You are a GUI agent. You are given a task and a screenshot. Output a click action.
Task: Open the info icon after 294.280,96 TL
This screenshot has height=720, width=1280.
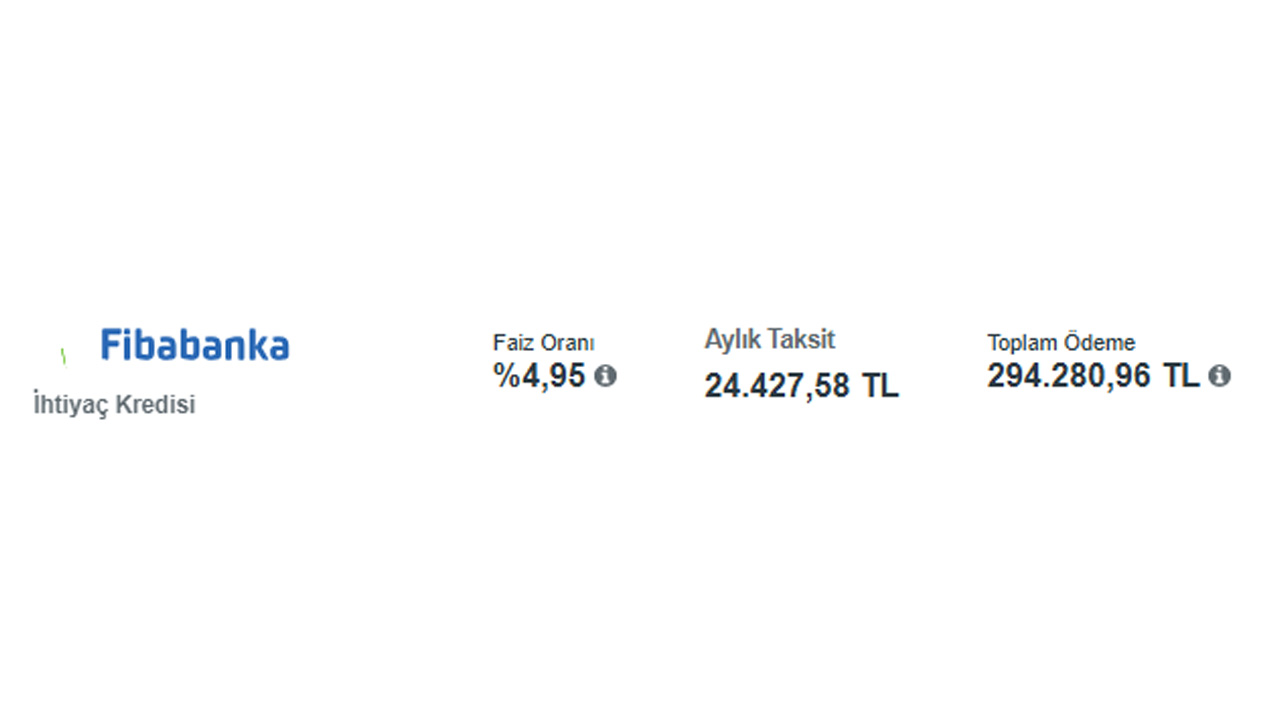point(1219,376)
